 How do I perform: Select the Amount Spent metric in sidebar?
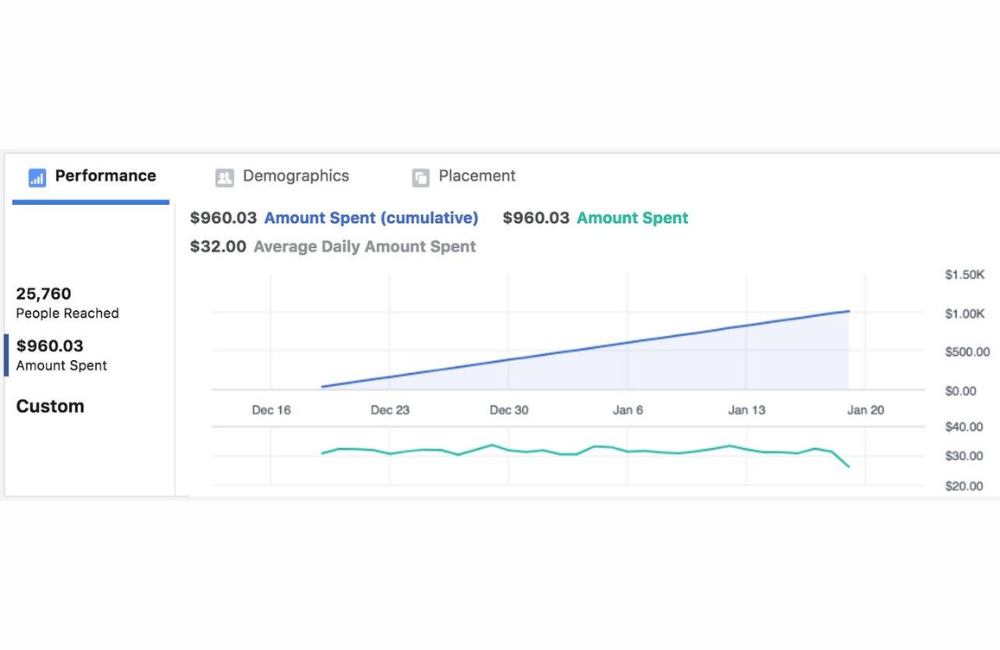point(62,355)
